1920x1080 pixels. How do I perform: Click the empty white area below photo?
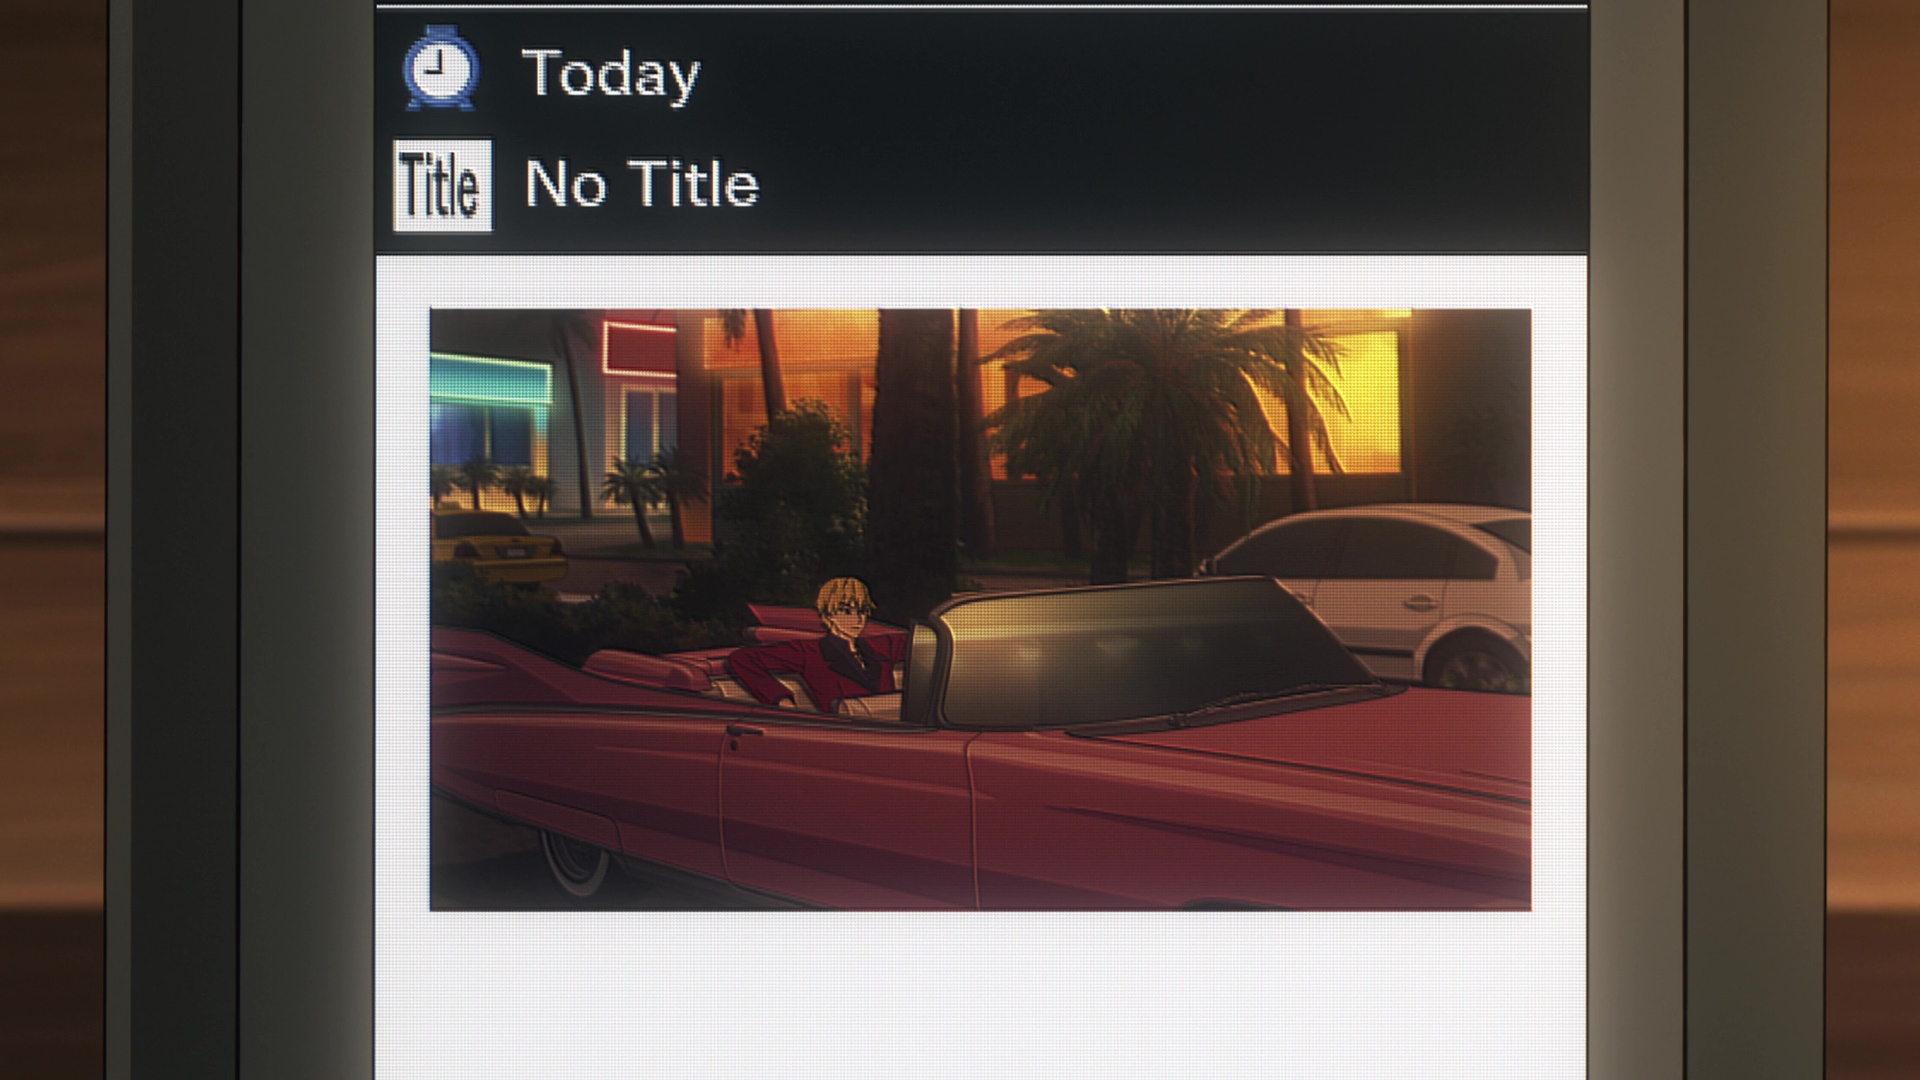(980, 995)
